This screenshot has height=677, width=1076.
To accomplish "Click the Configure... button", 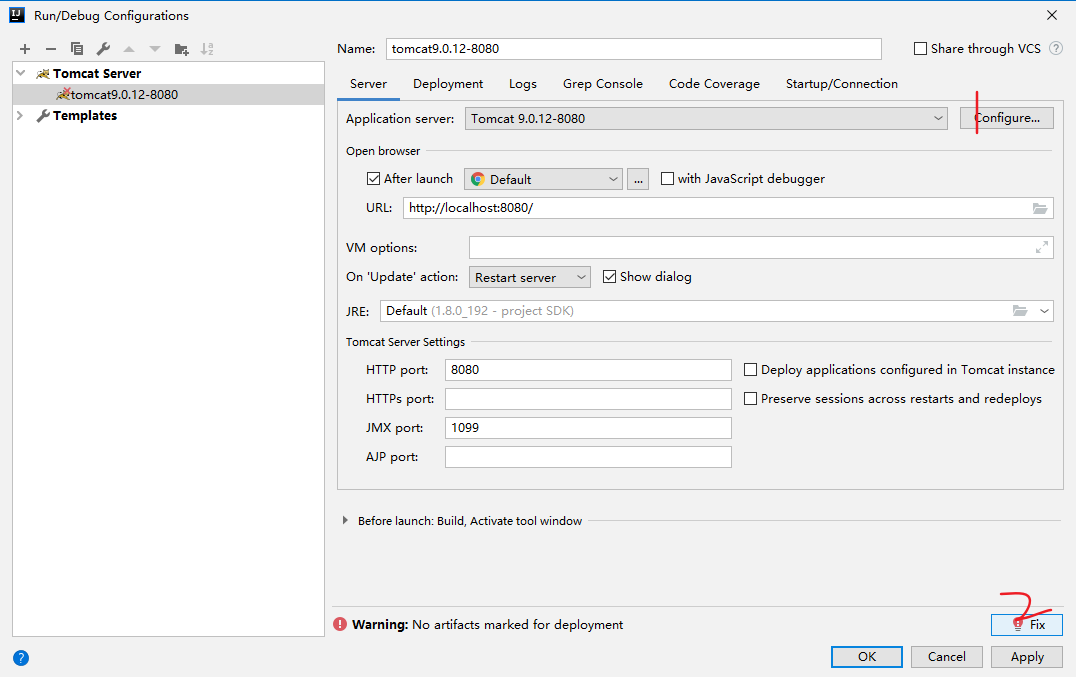I will point(1007,118).
